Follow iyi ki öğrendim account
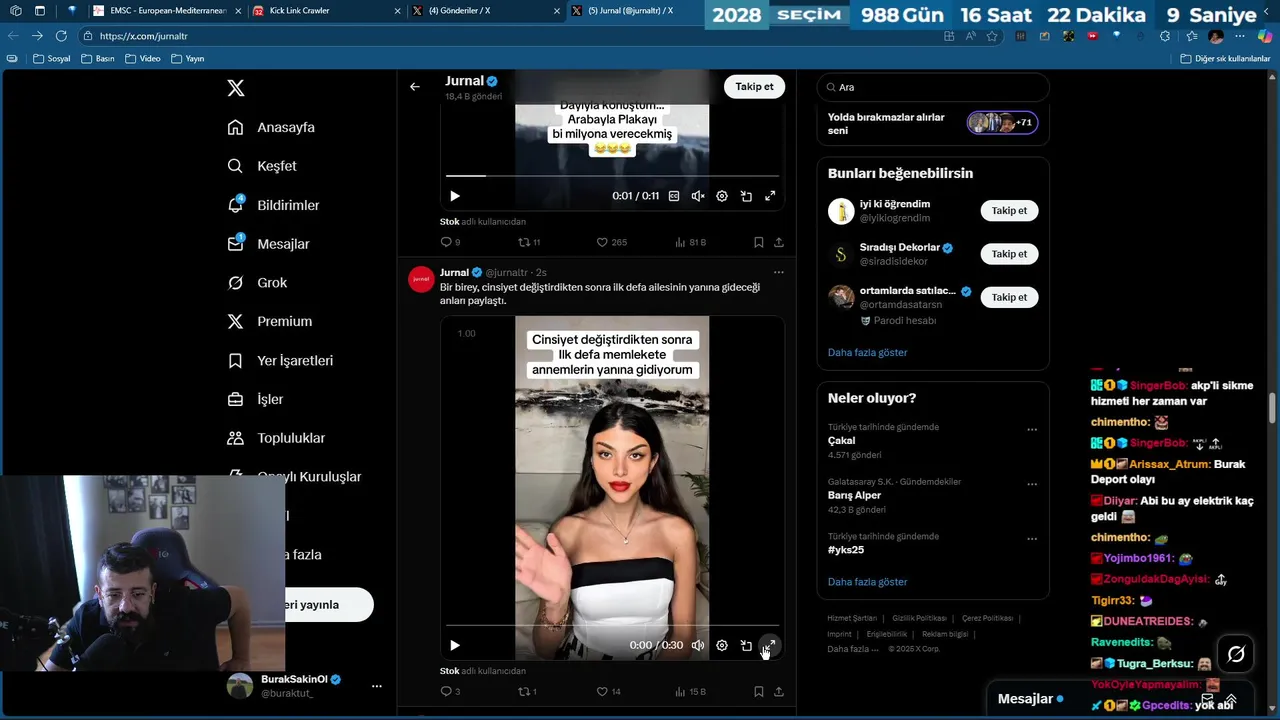 point(1009,211)
